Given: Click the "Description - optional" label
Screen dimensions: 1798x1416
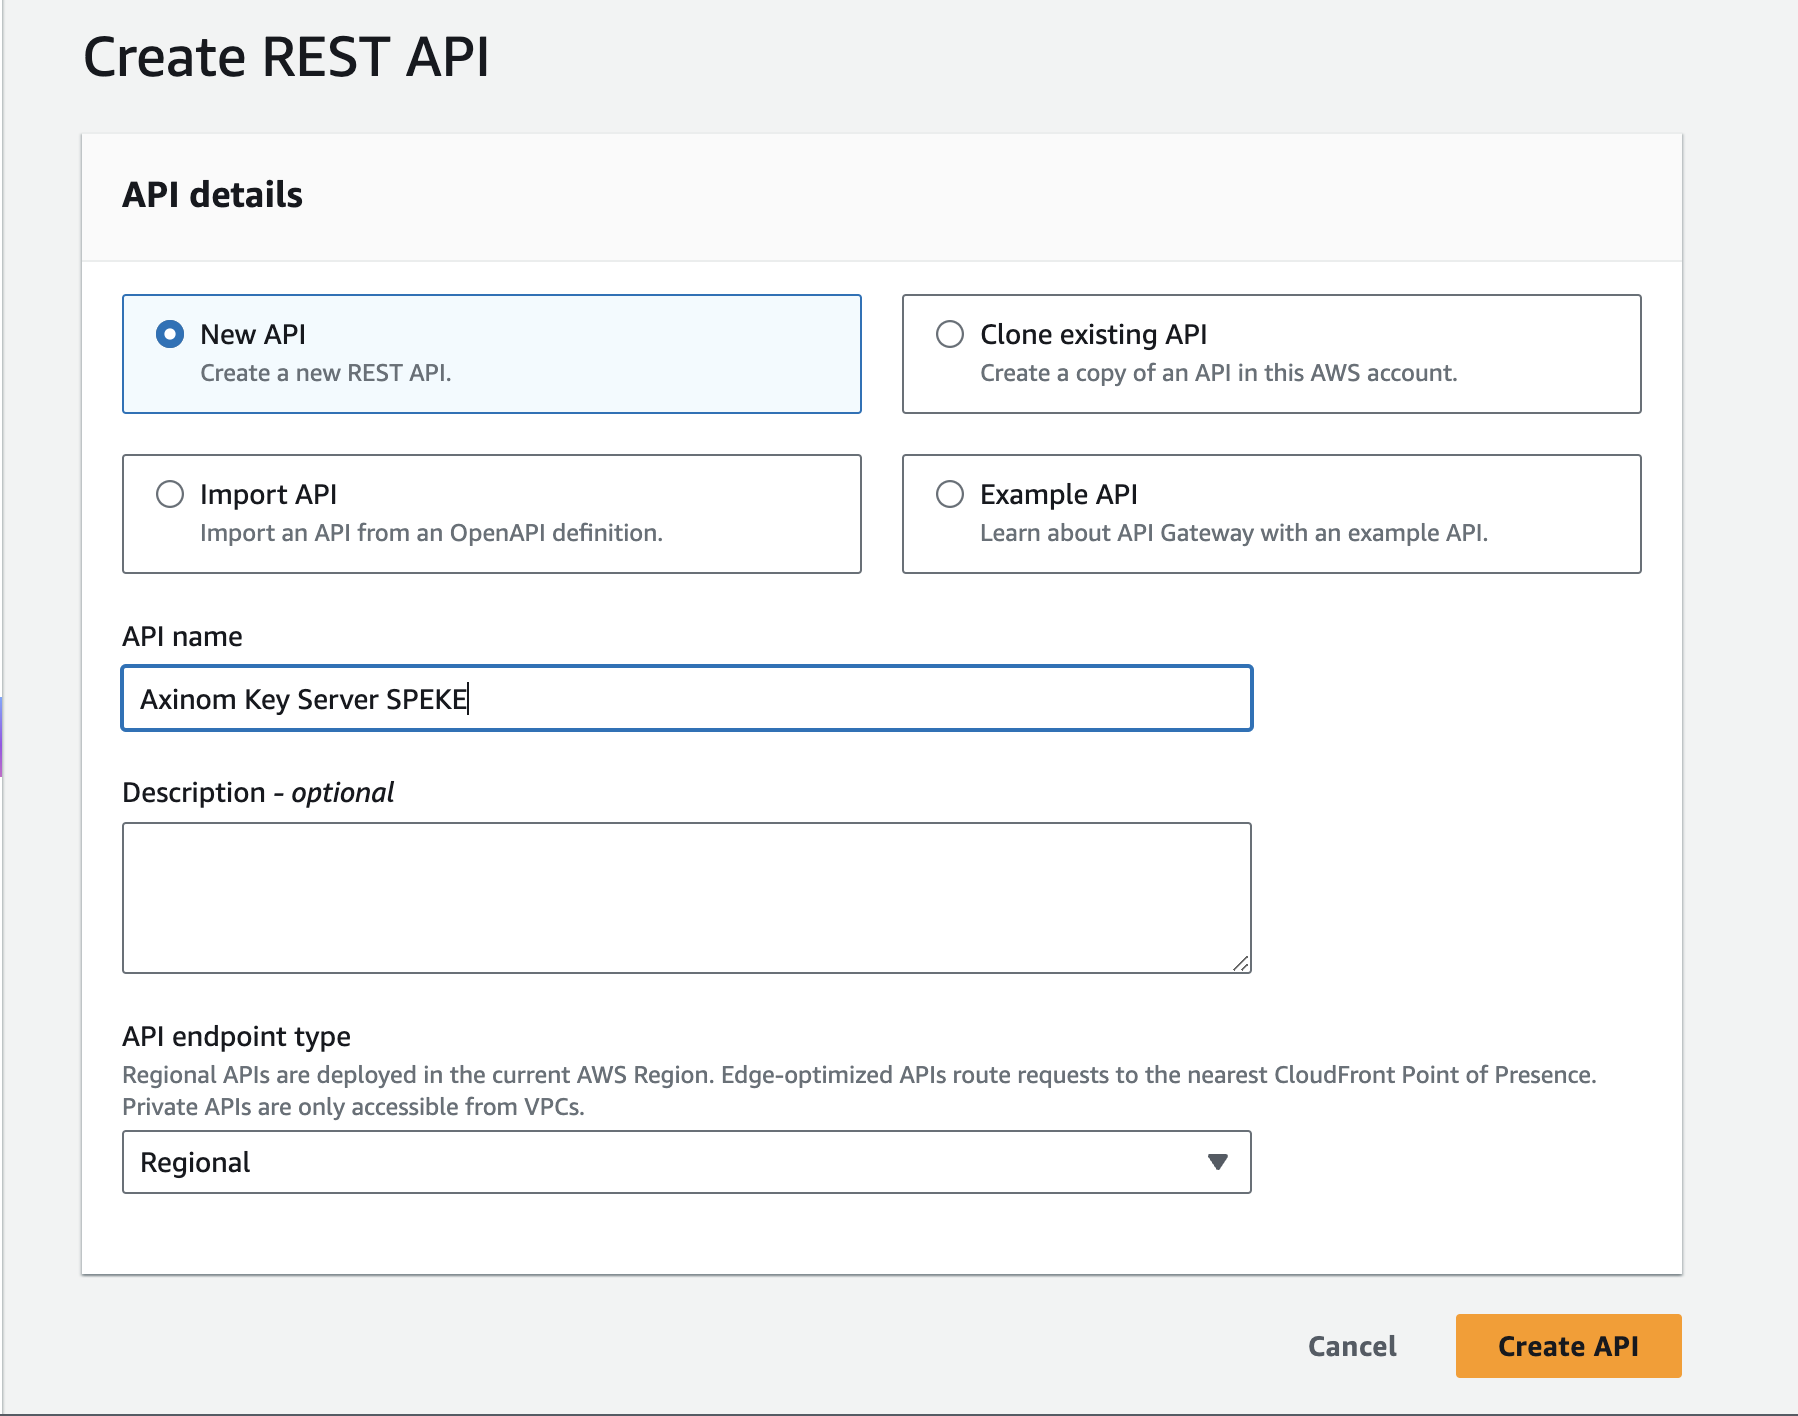Looking at the screenshot, I should tap(258, 793).
